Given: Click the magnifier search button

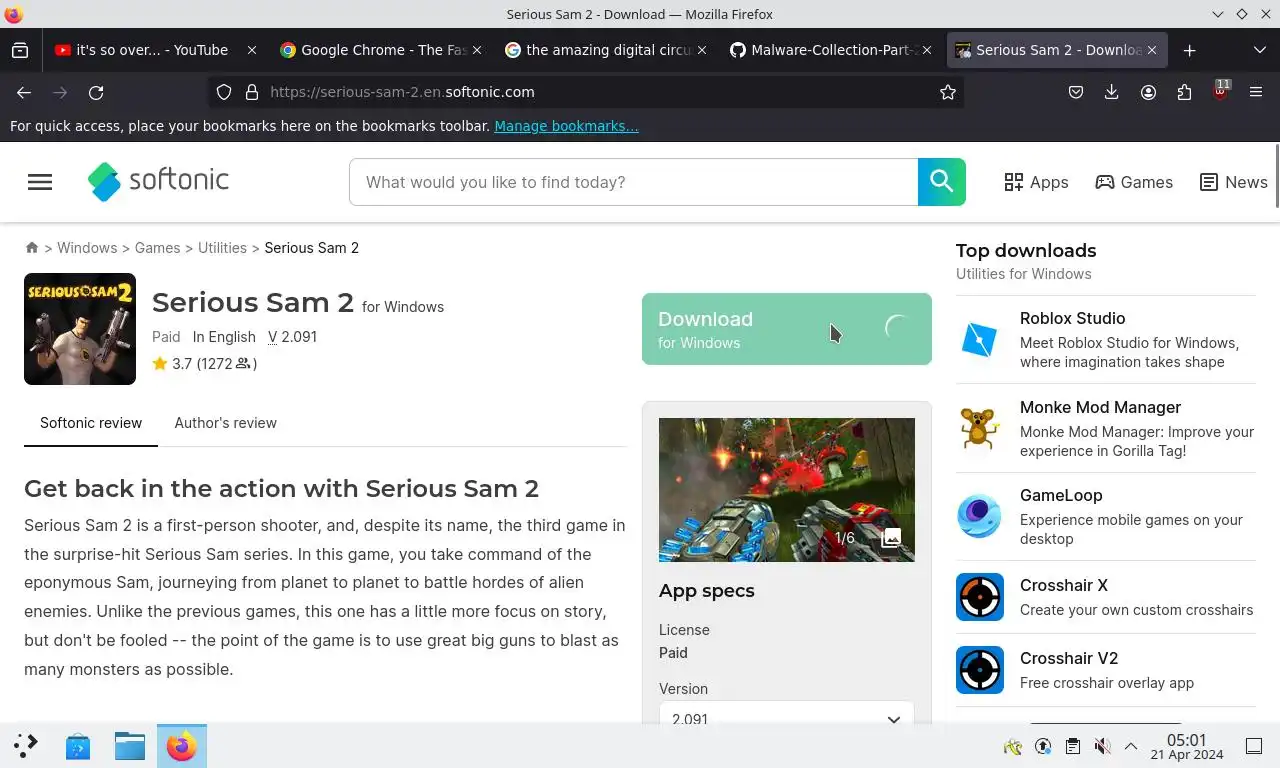Looking at the screenshot, I should [x=941, y=182].
